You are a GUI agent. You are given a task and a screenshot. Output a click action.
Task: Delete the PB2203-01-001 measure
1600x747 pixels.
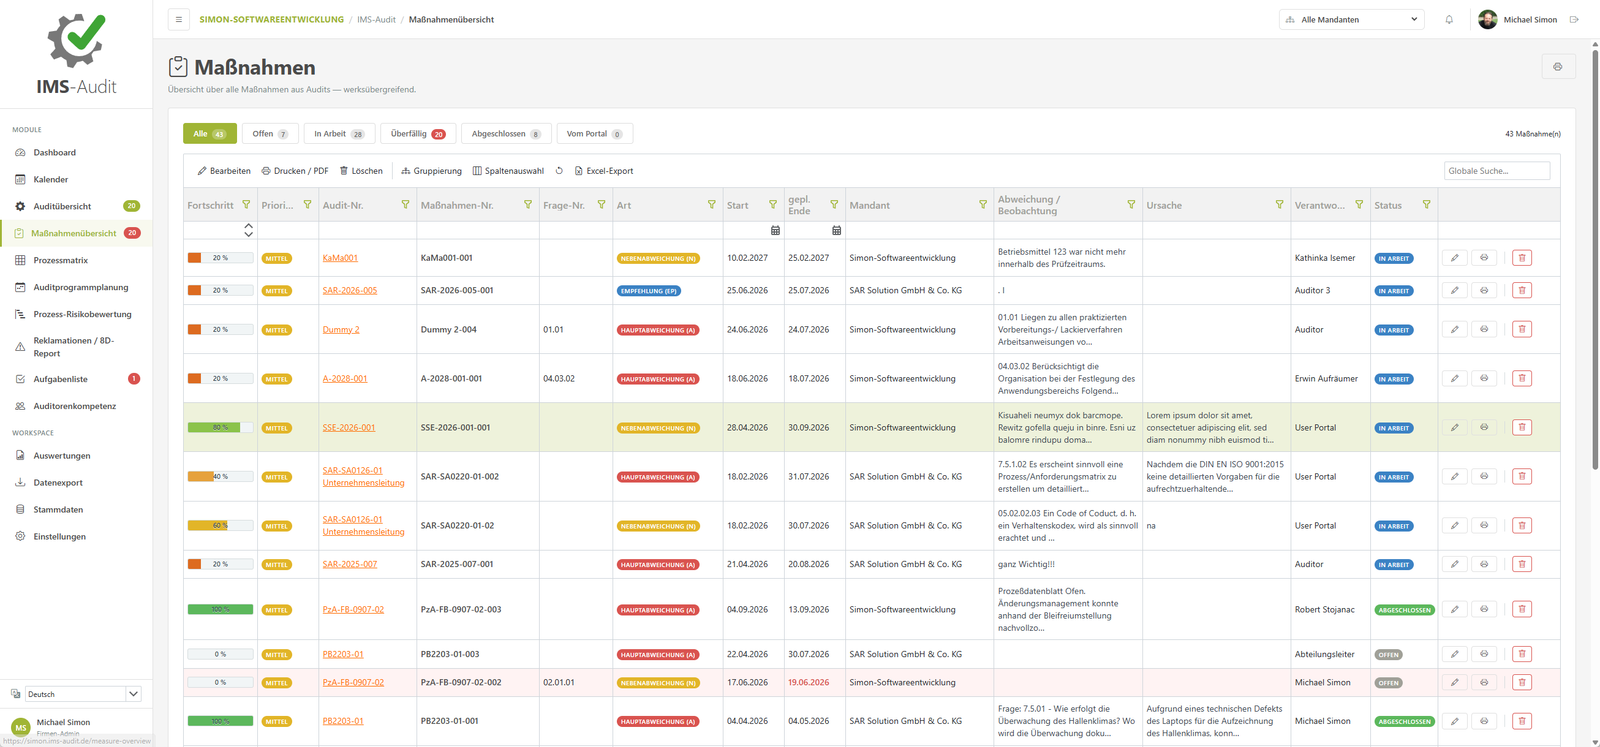(x=1522, y=721)
